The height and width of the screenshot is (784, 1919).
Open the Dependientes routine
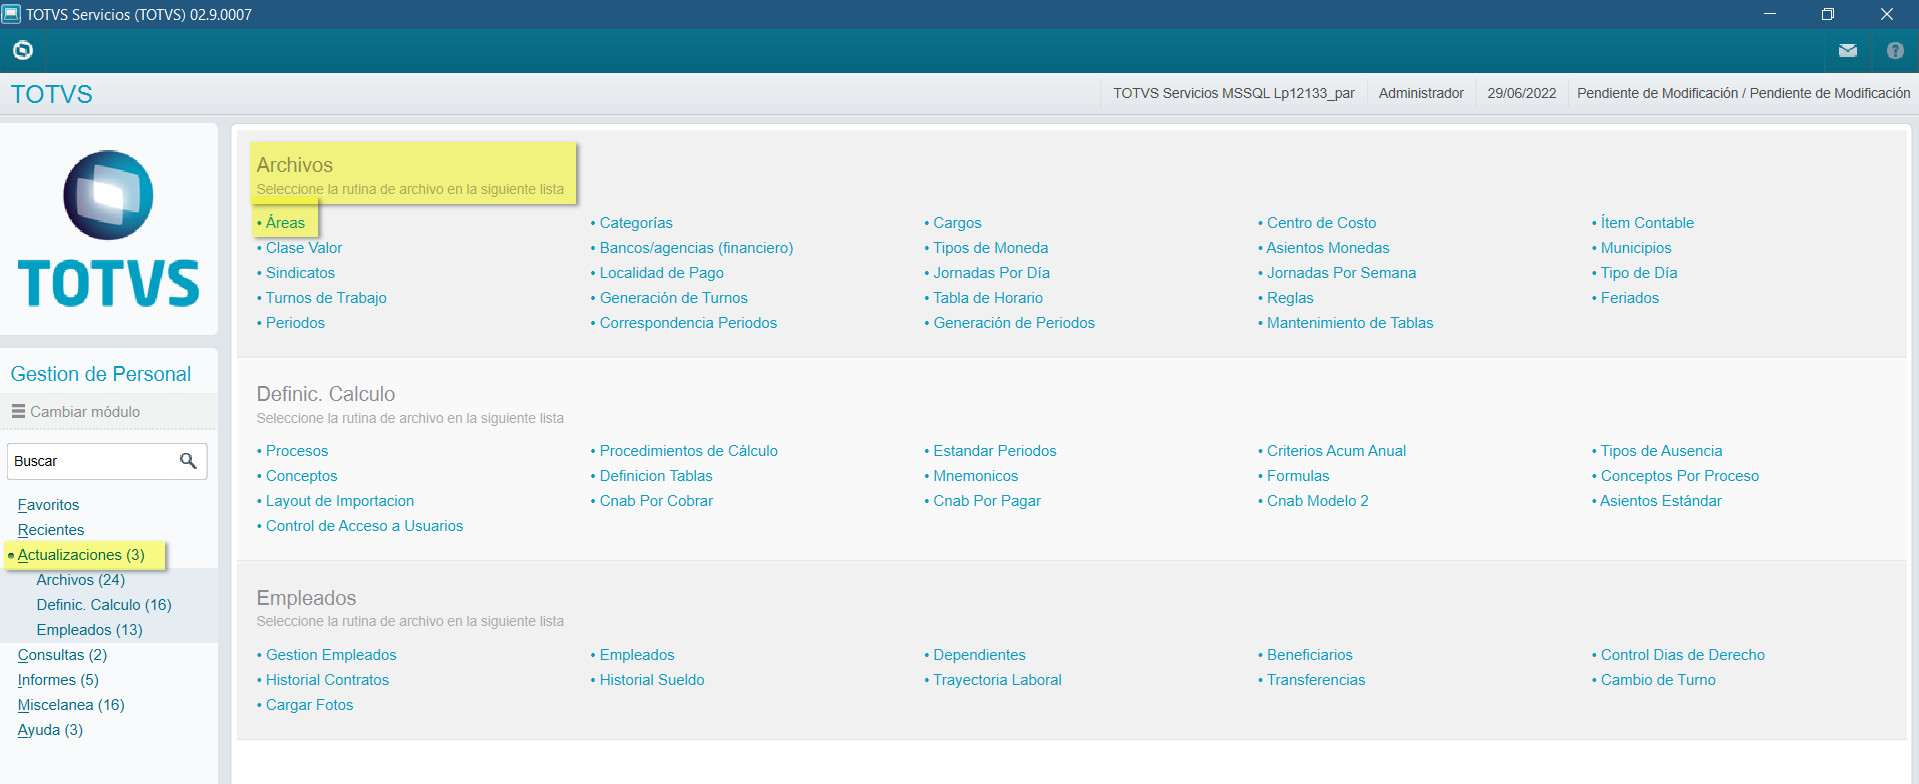(979, 655)
